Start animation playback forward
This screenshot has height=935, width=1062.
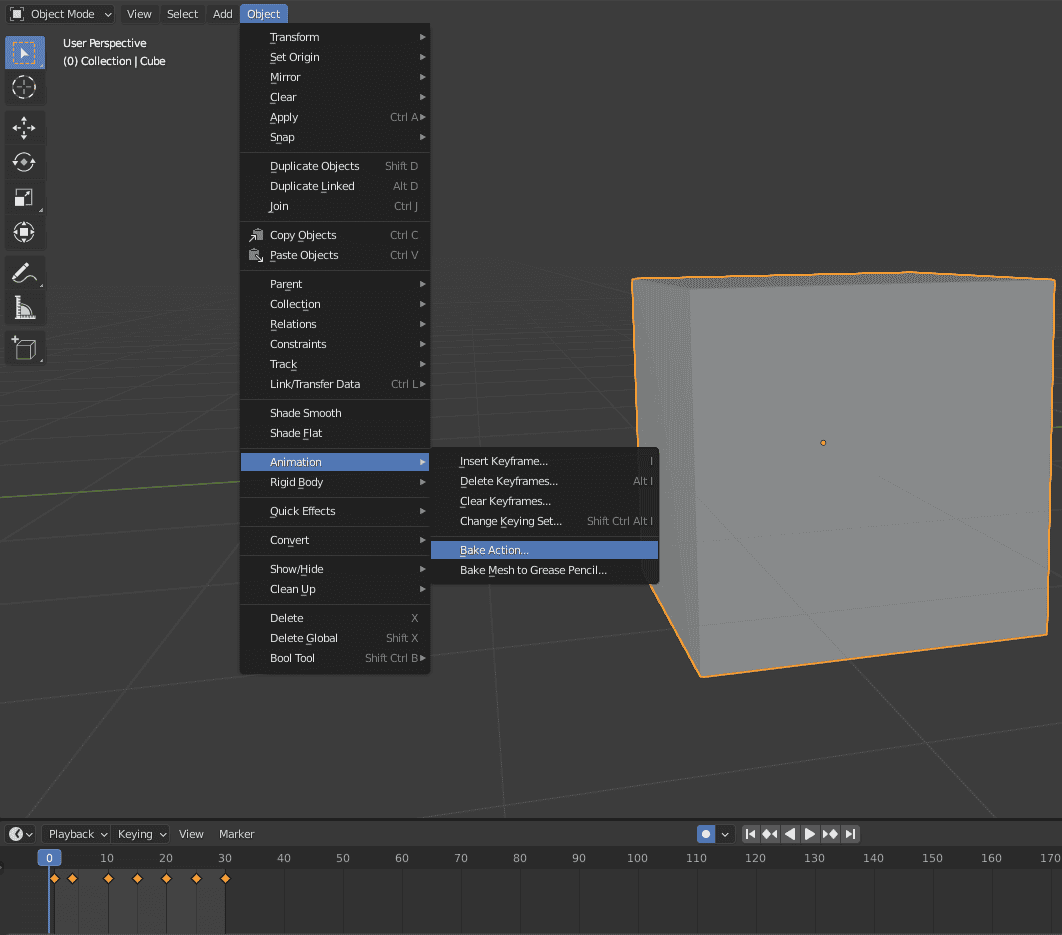pyautogui.click(x=810, y=834)
